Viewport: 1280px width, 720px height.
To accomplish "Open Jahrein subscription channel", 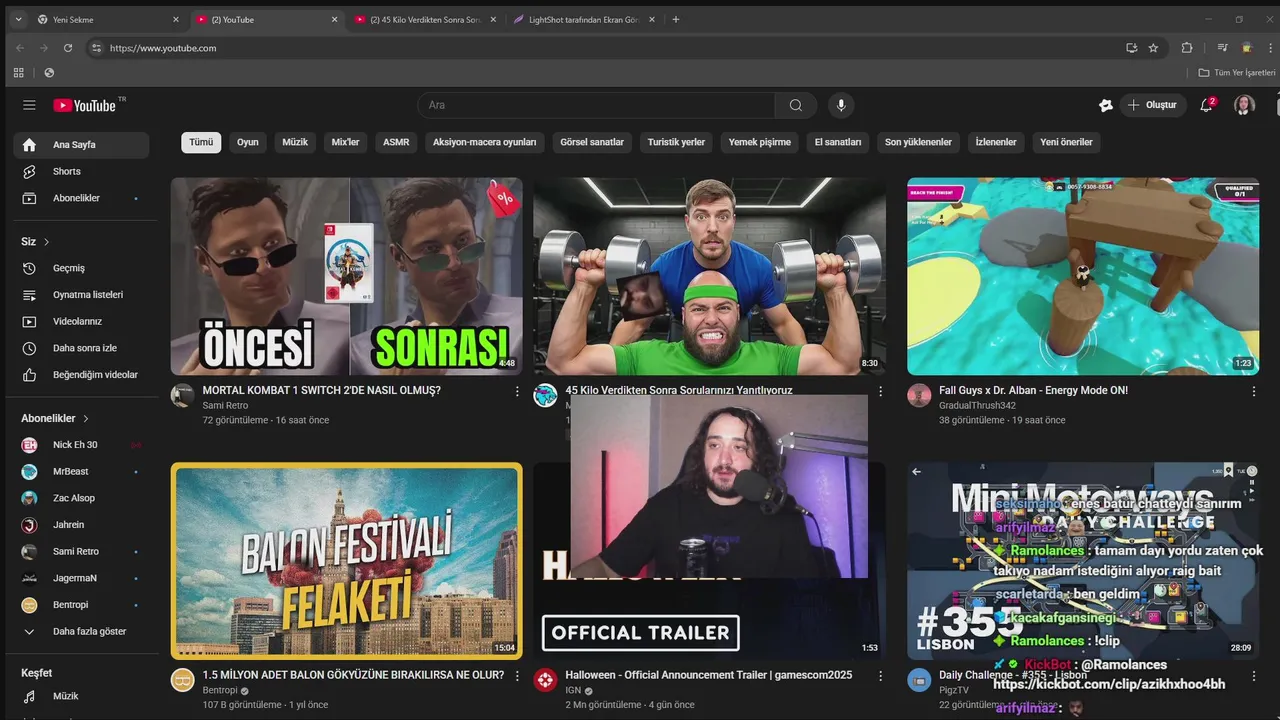I will click(x=81, y=525).
